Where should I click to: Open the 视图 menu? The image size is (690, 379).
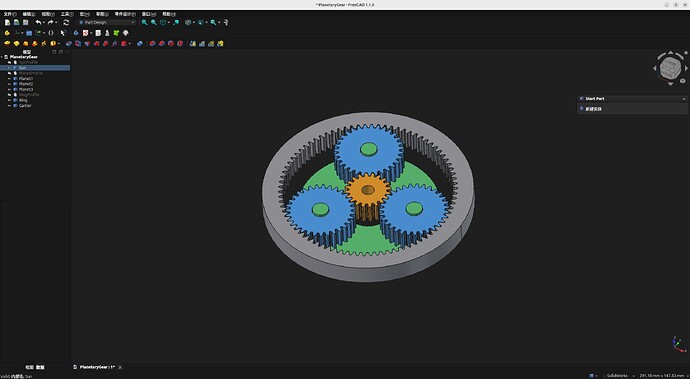48,14
